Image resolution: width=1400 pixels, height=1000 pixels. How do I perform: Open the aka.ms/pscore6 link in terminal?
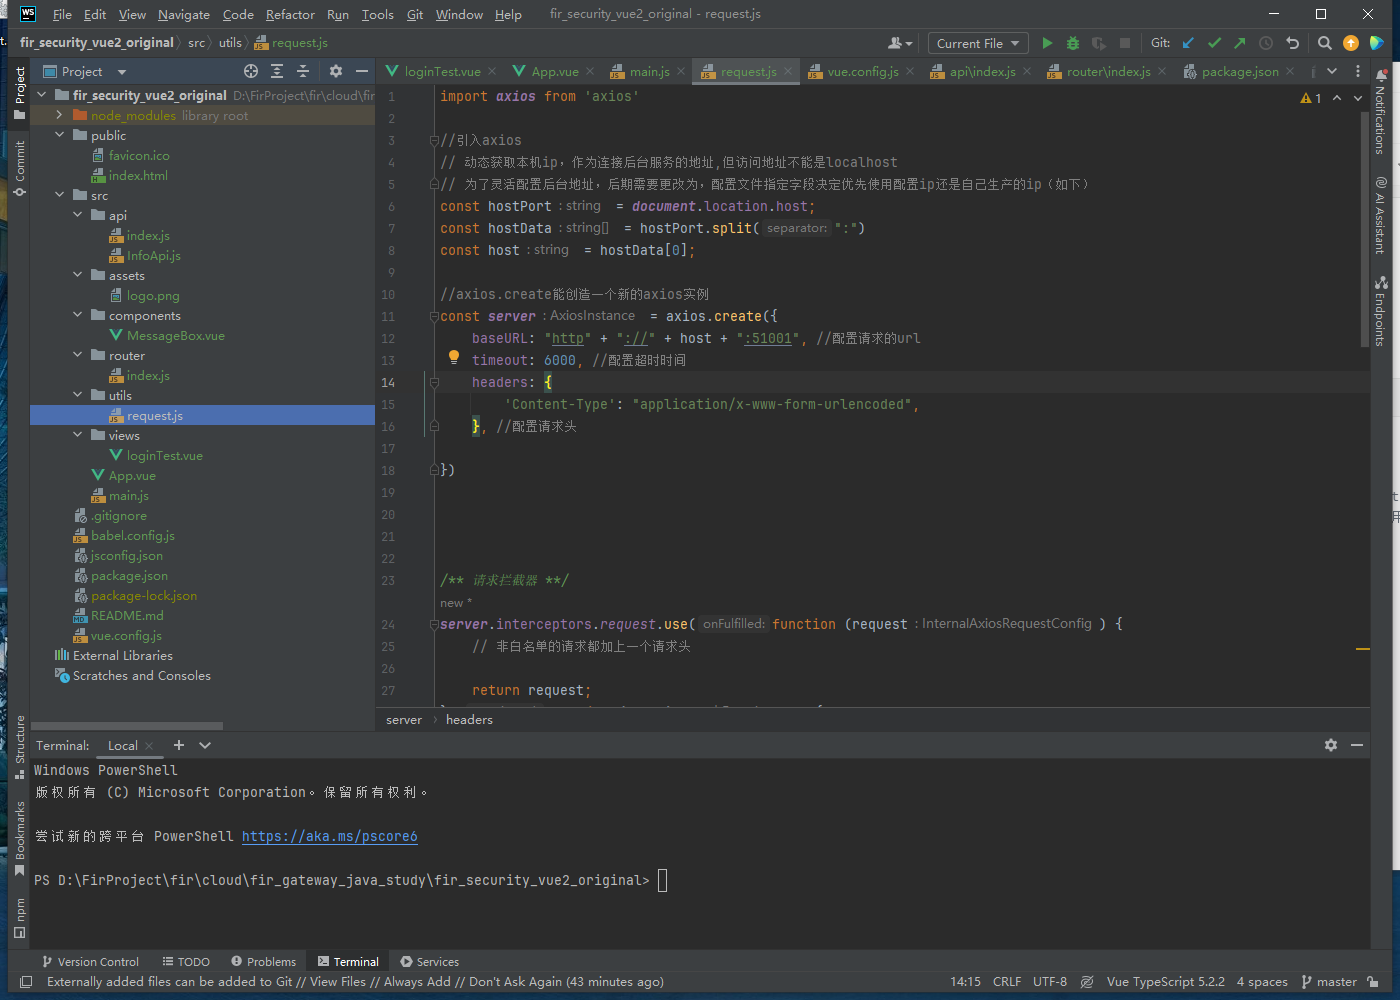(330, 836)
